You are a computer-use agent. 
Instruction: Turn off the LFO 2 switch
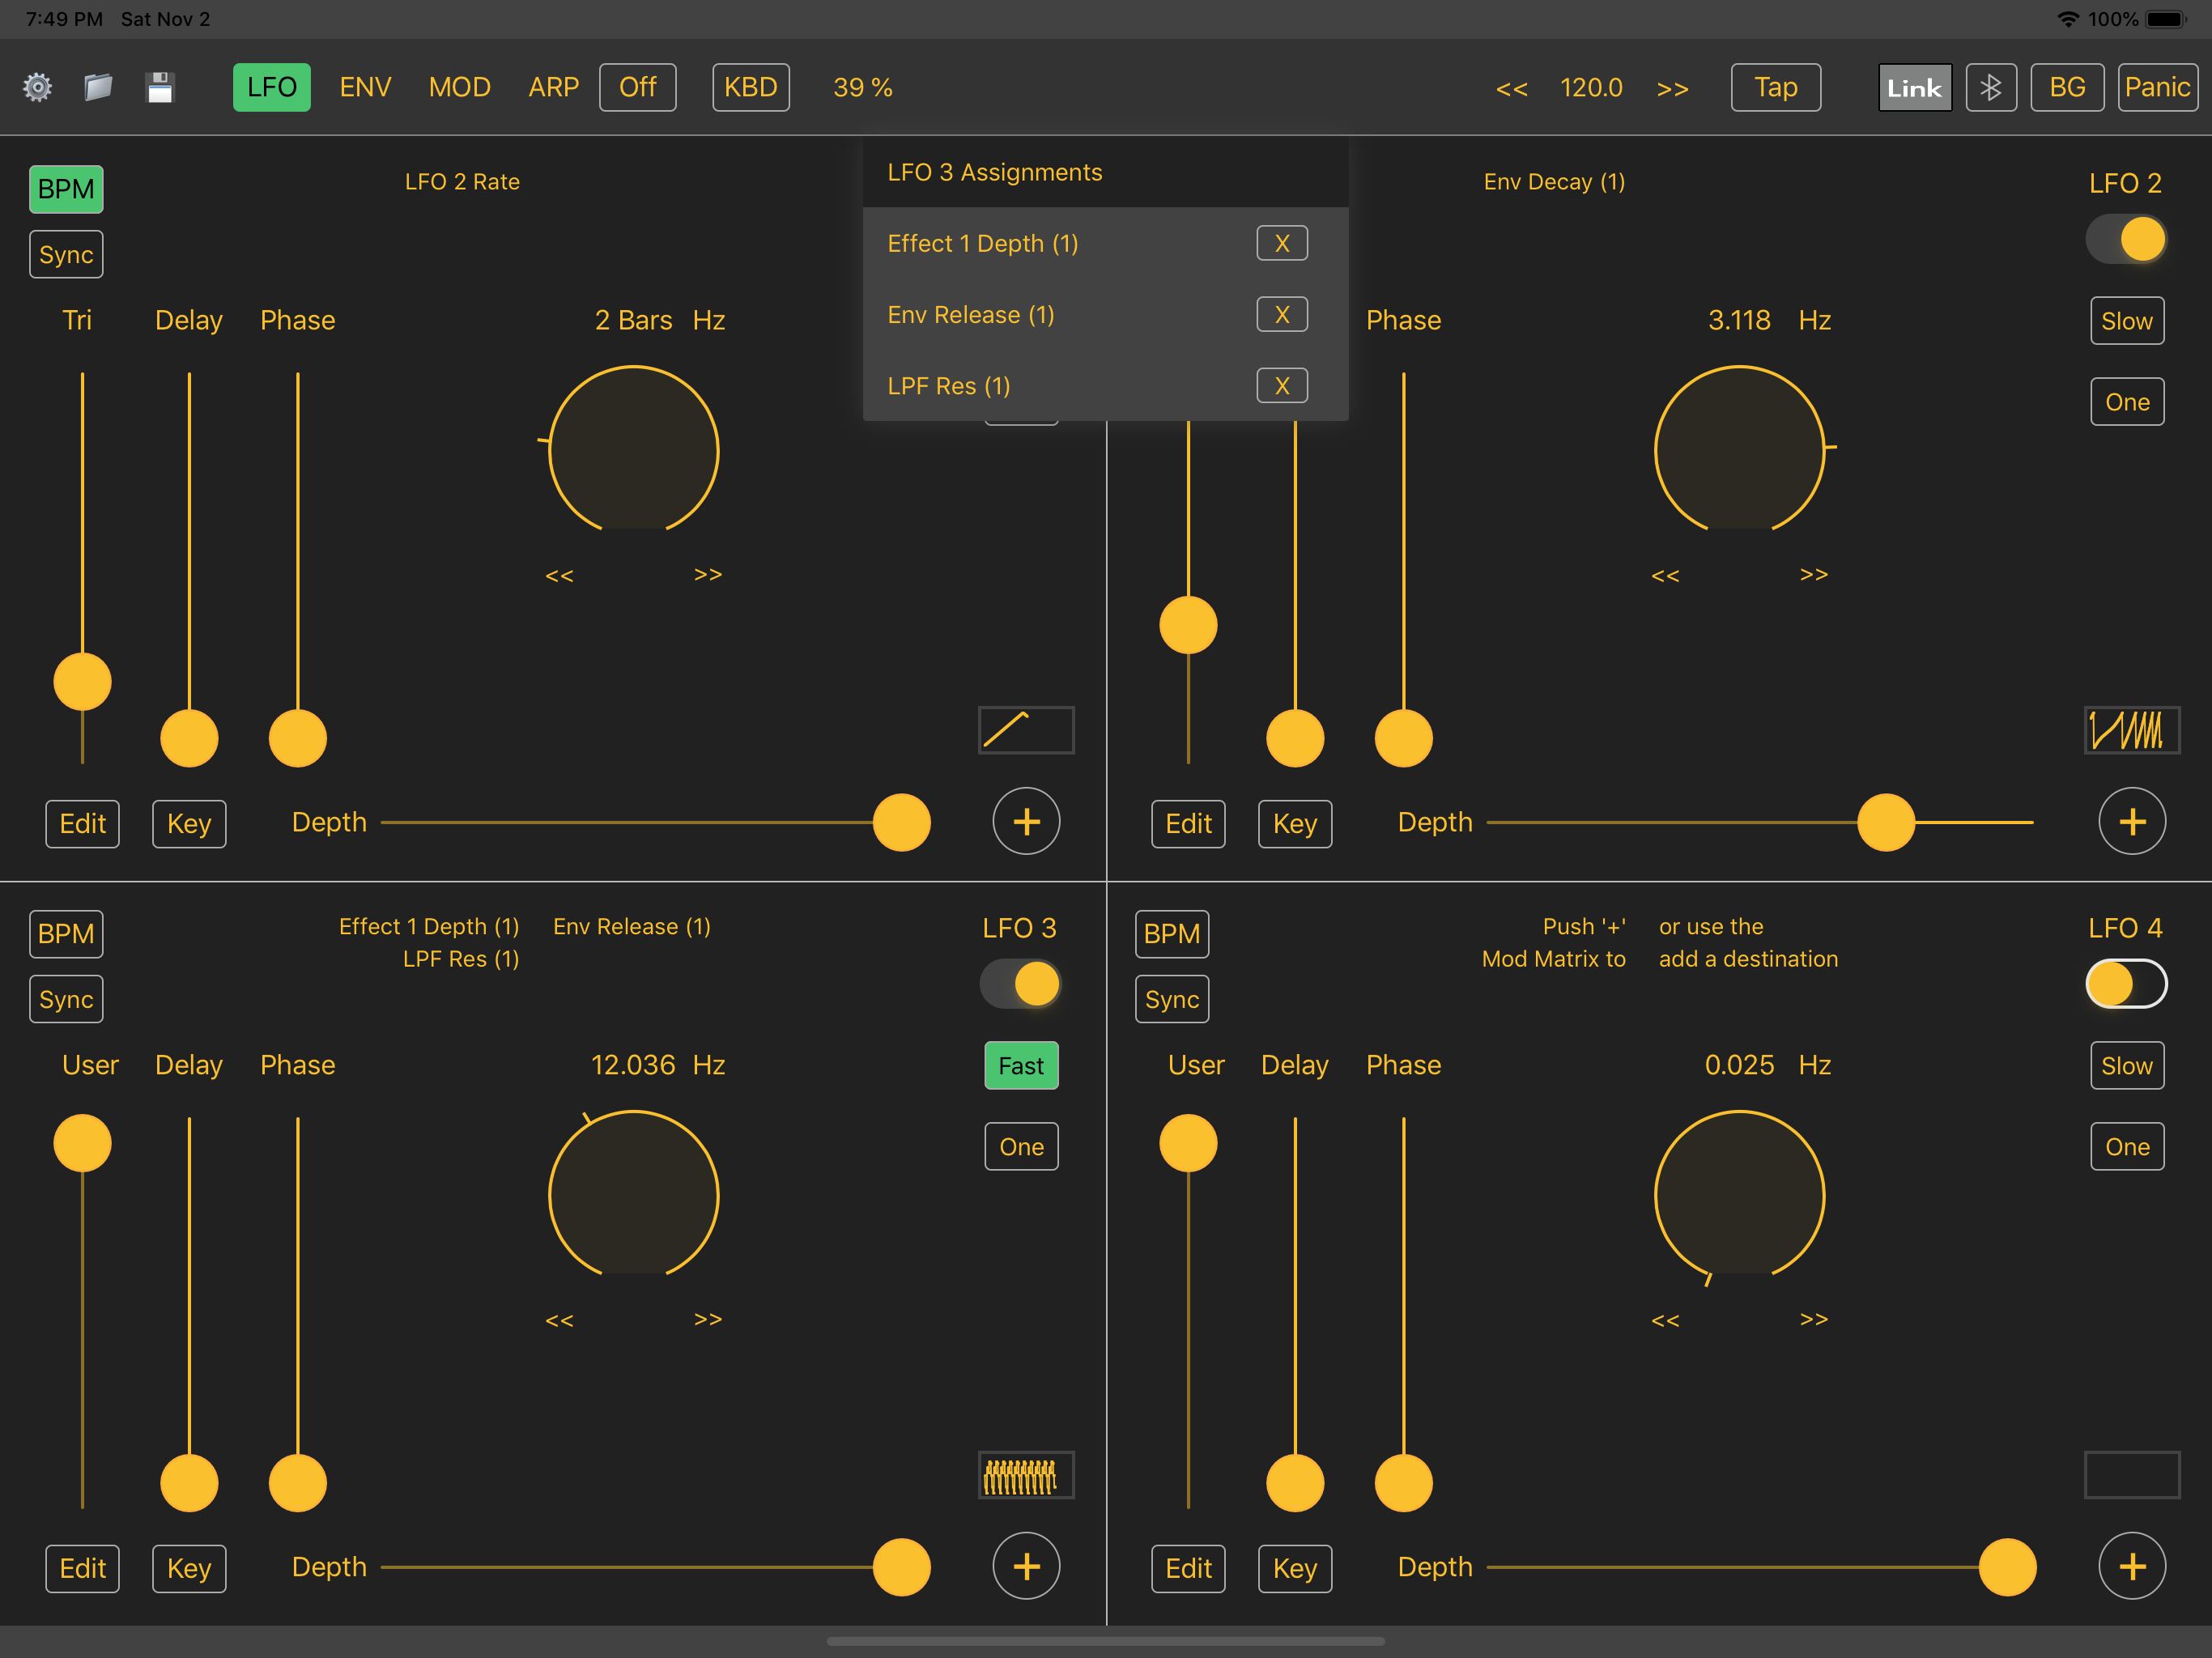2125,240
